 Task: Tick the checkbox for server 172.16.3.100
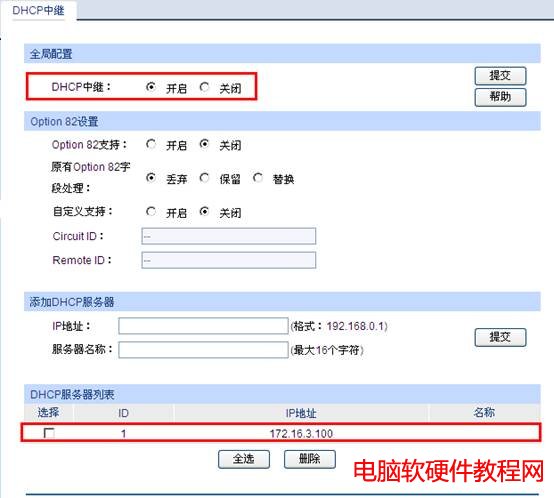pyautogui.click(x=49, y=433)
